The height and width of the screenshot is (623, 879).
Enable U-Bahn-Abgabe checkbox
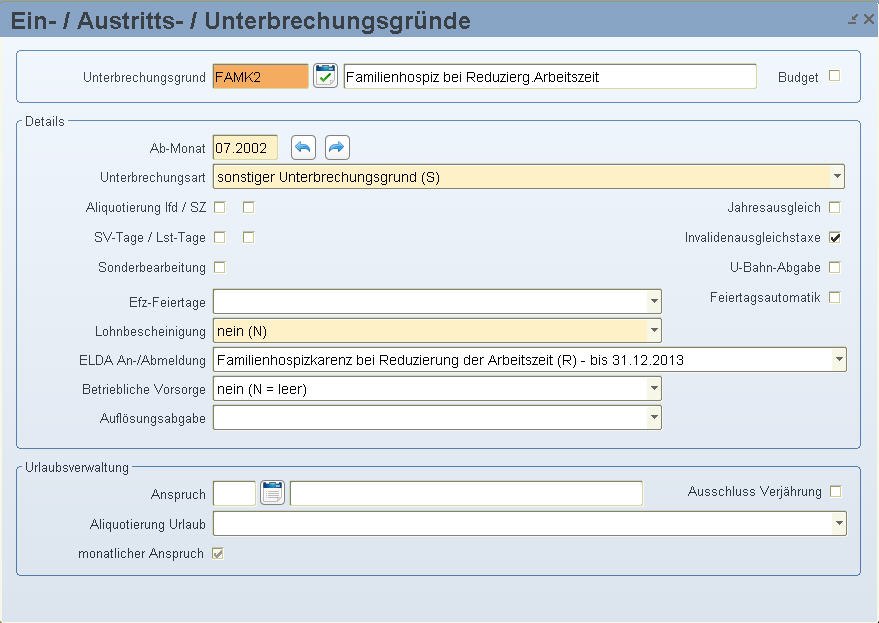tap(835, 267)
